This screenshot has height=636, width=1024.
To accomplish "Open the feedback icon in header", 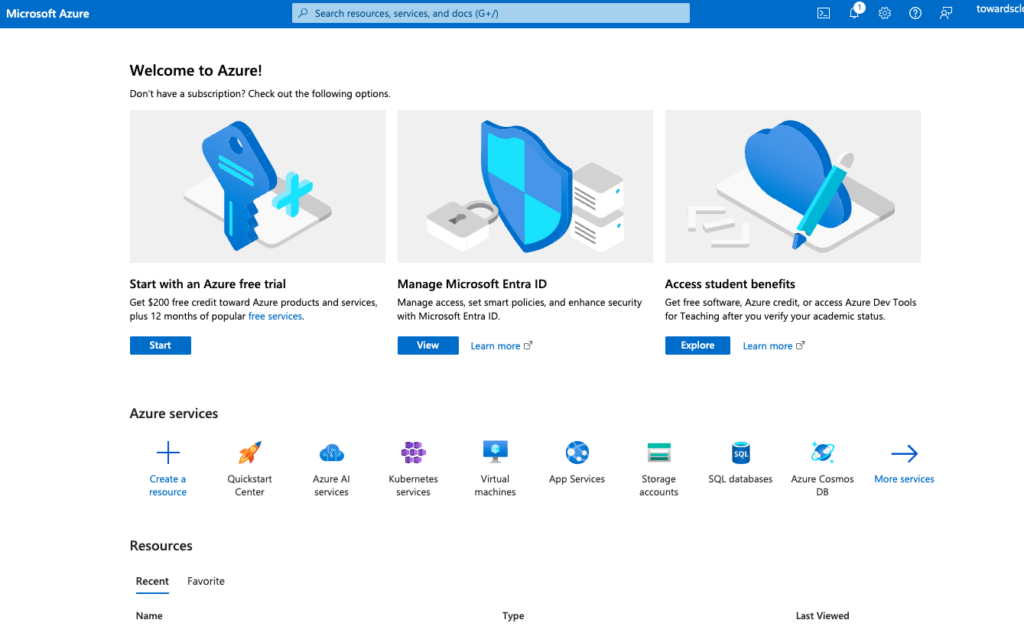I will click(x=946, y=13).
